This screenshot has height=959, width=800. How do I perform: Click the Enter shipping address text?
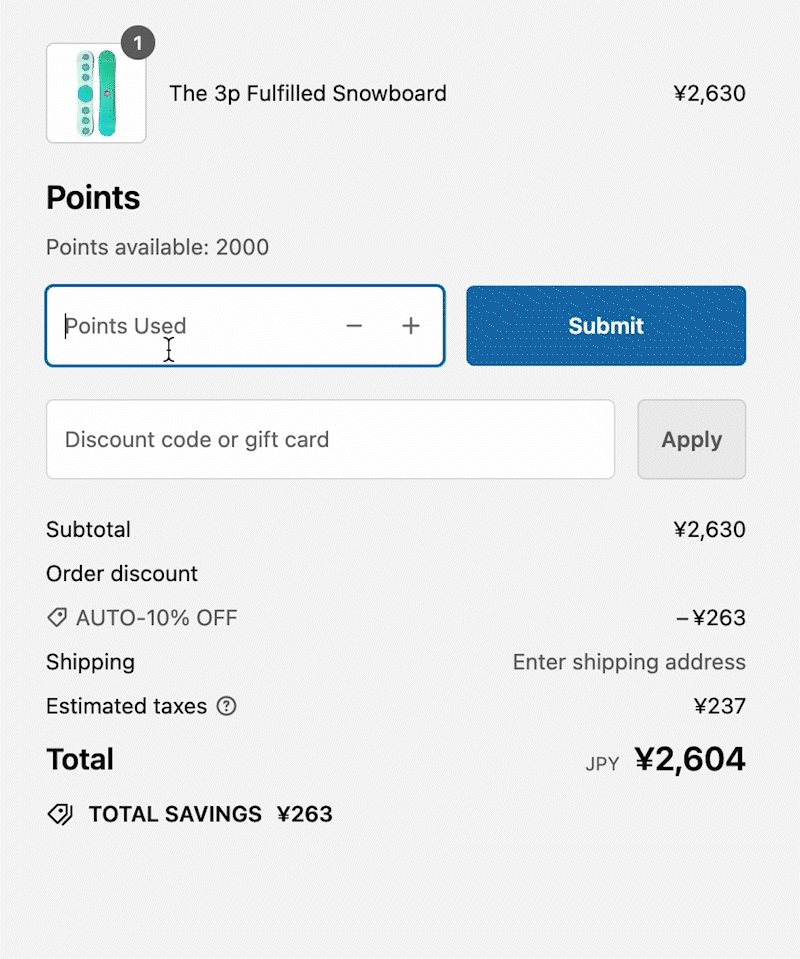629,662
